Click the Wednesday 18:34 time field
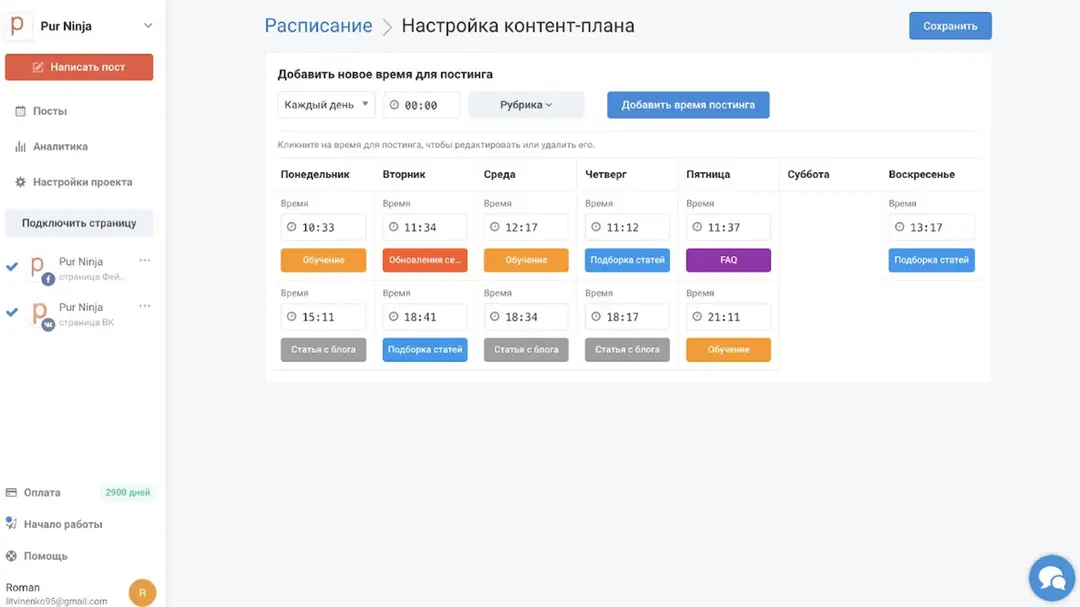1080x607 pixels. tap(526, 317)
